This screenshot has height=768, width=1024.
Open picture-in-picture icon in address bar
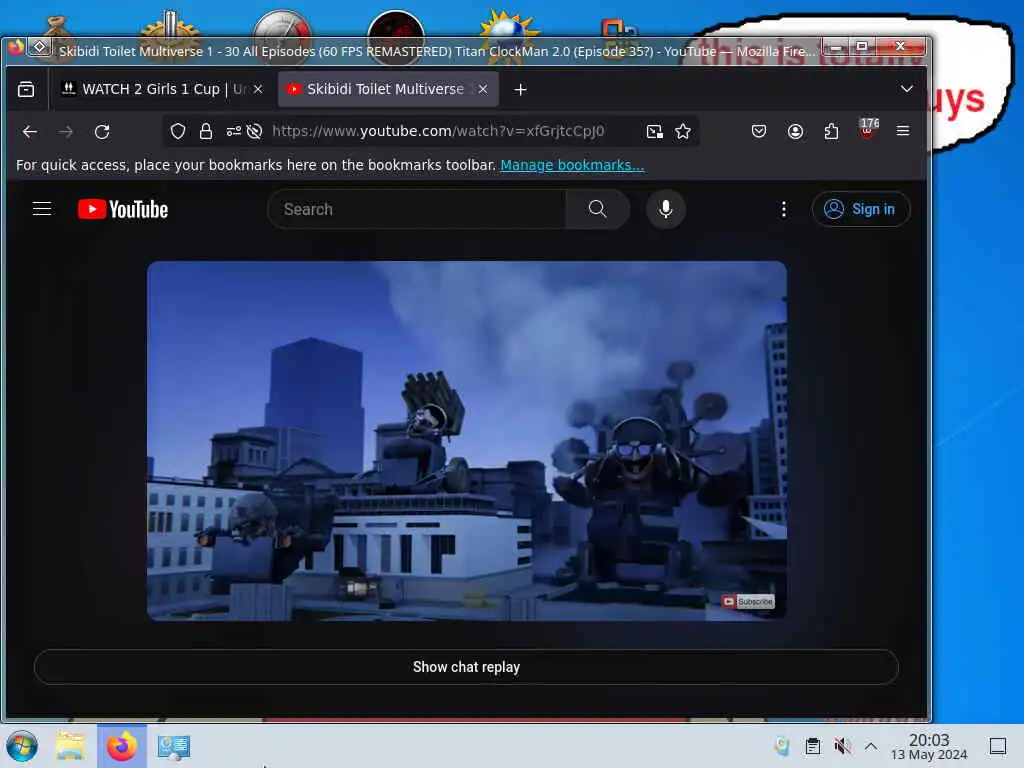[654, 131]
